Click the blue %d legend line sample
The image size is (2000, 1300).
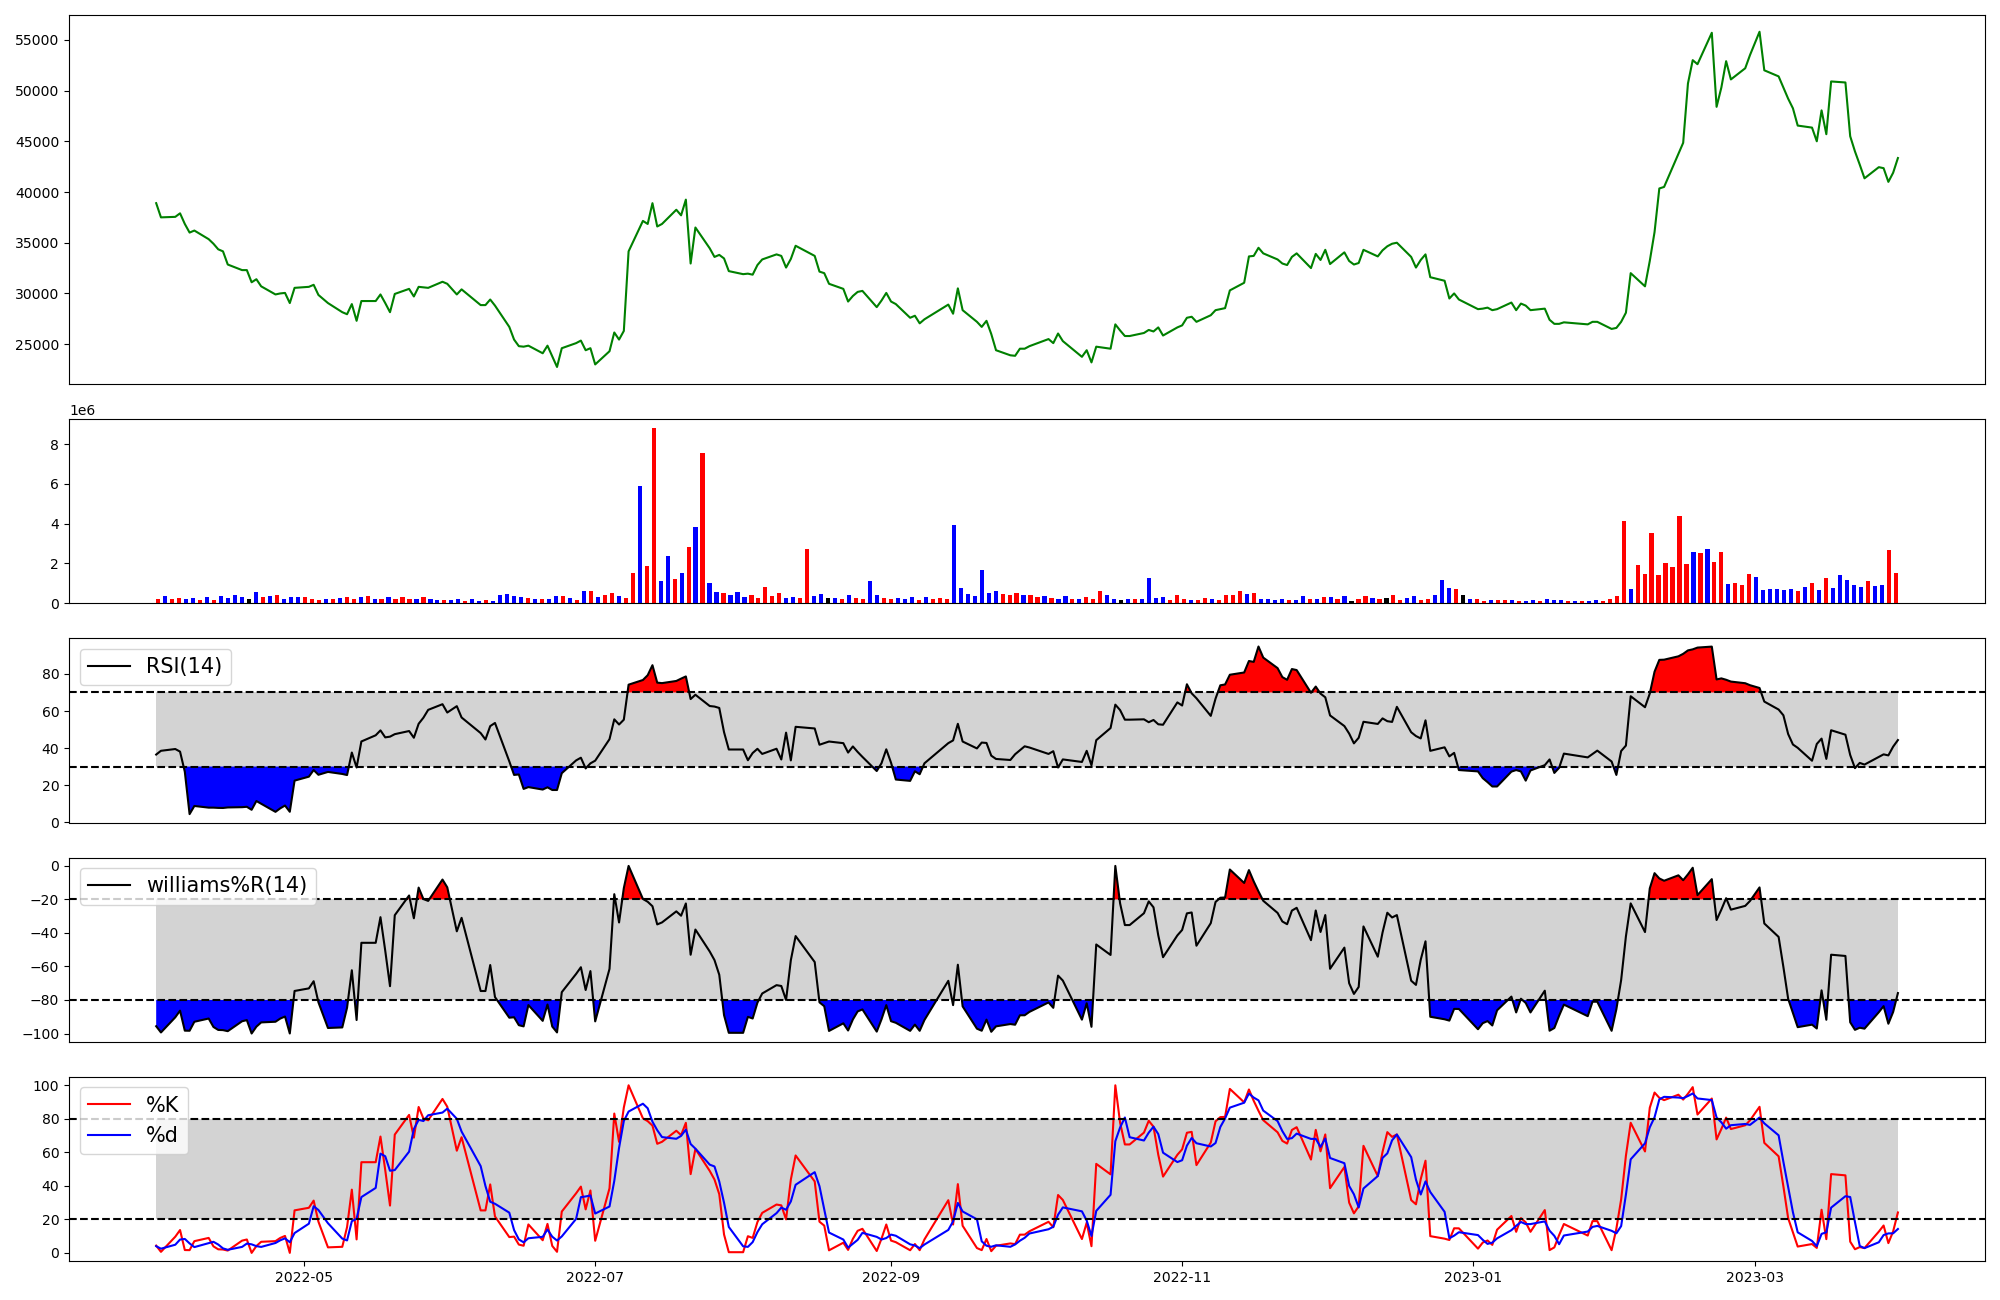click(109, 1135)
